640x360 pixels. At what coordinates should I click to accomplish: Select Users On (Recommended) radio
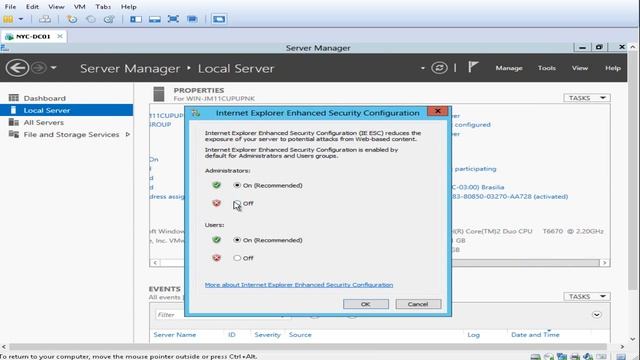[237, 240]
